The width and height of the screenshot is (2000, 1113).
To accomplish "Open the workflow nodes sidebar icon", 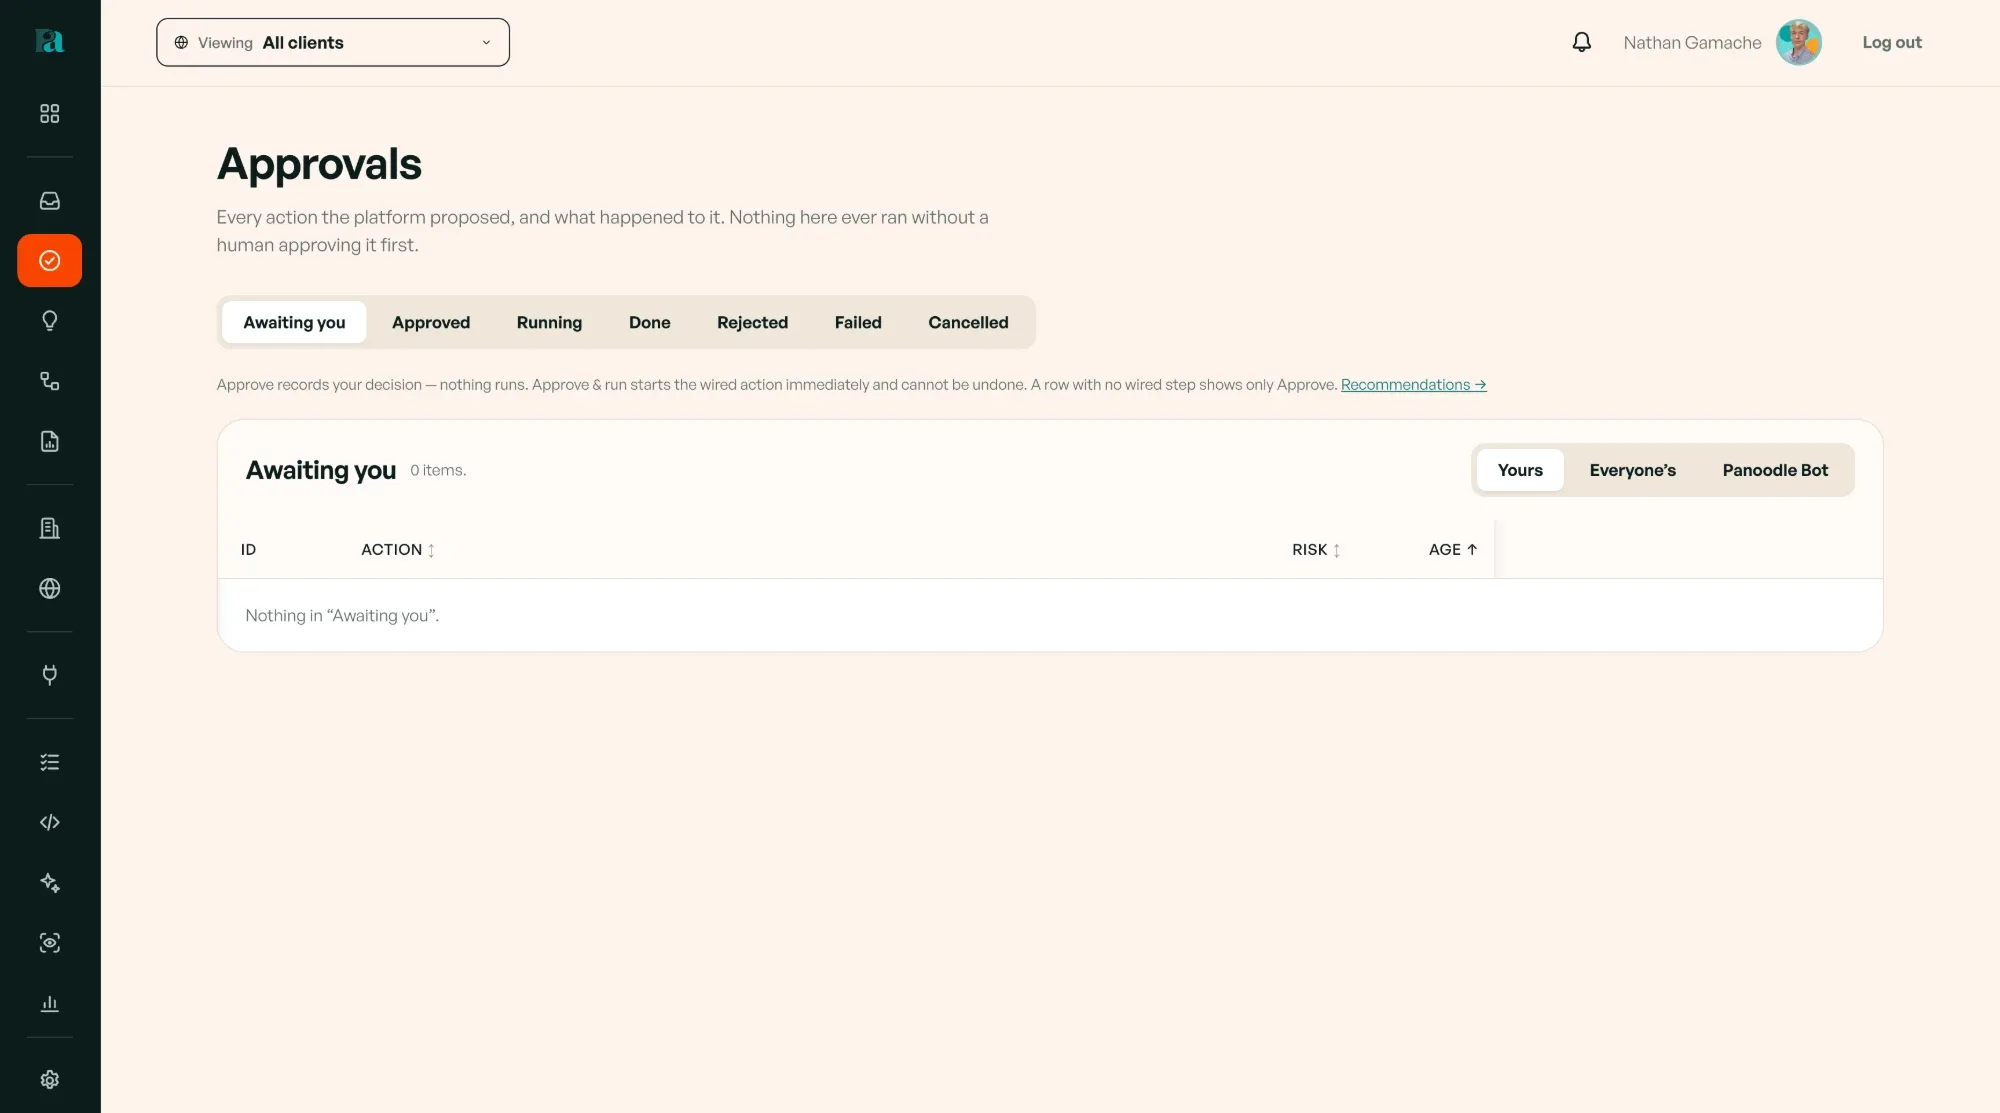I will pos(49,380).
